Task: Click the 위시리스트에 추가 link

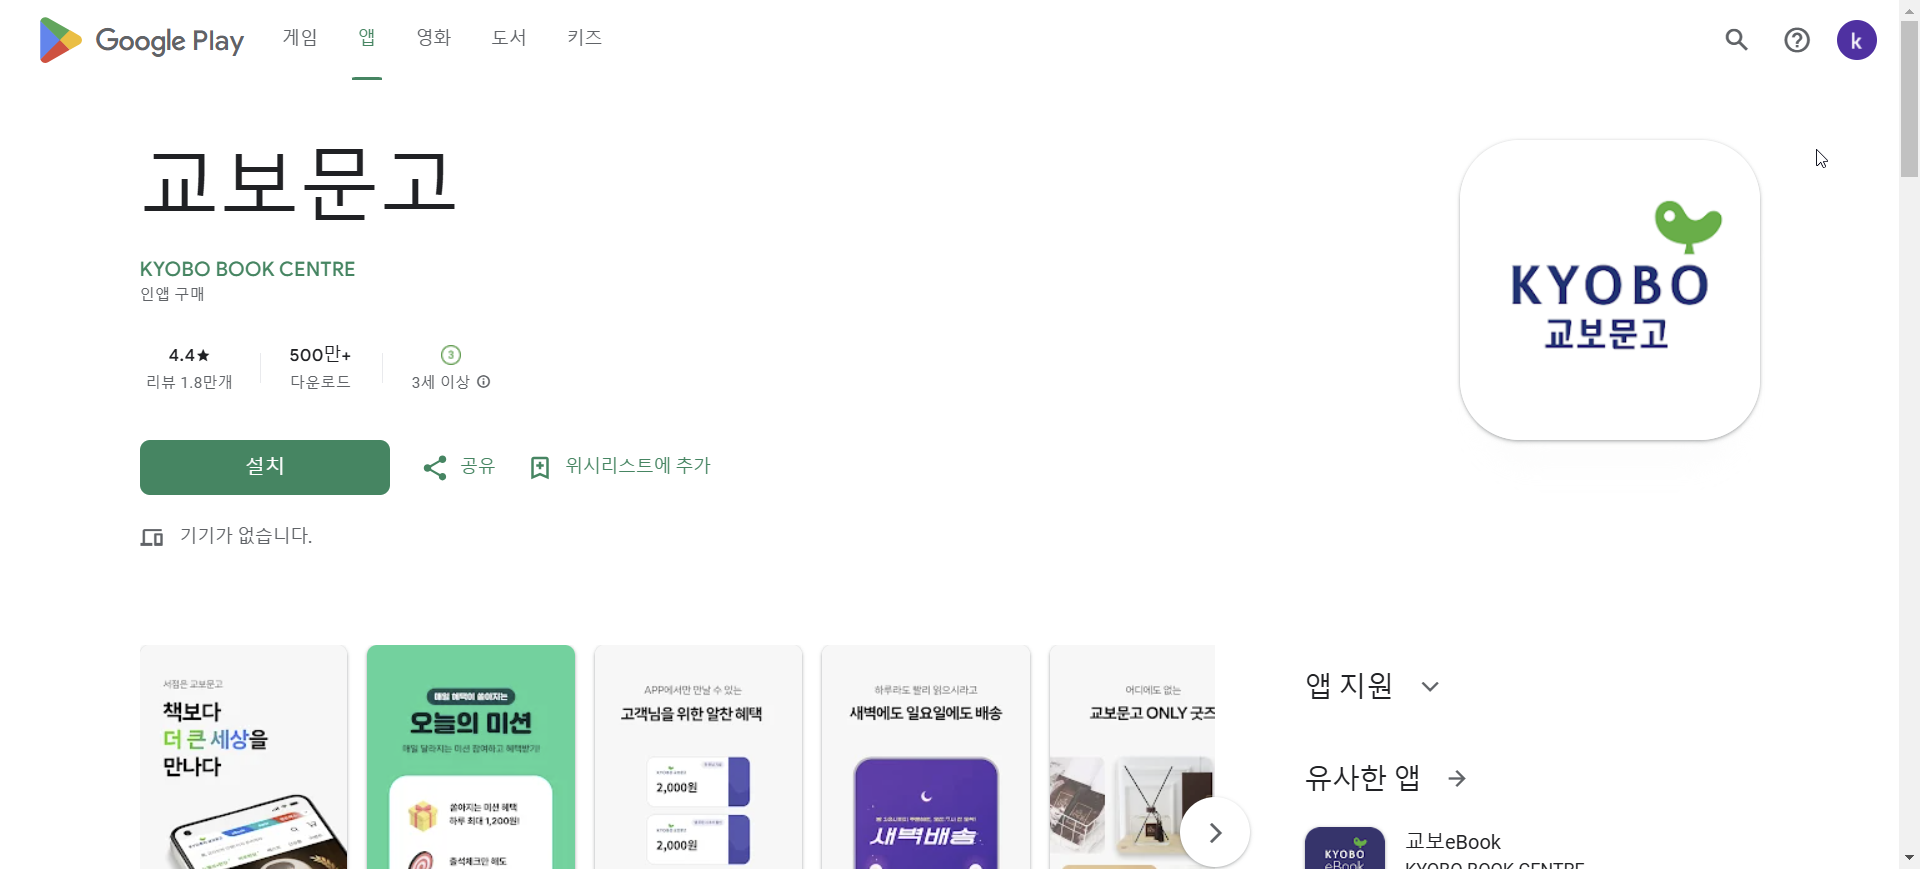Action: 638,466
